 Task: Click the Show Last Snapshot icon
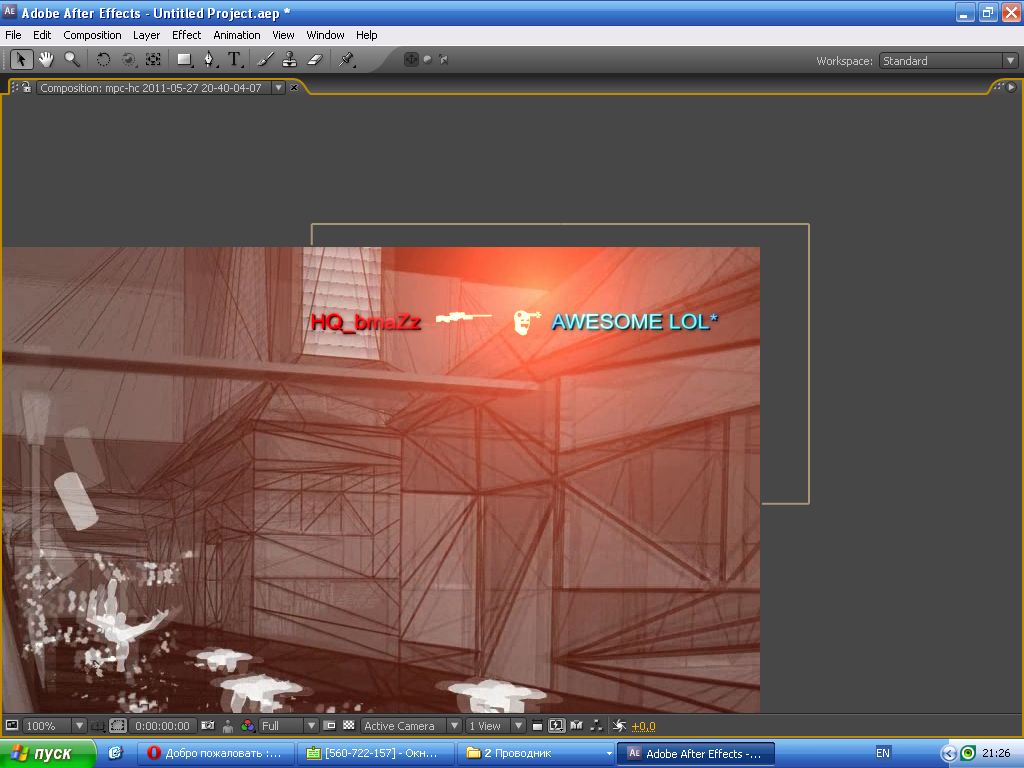coord(228,726)
